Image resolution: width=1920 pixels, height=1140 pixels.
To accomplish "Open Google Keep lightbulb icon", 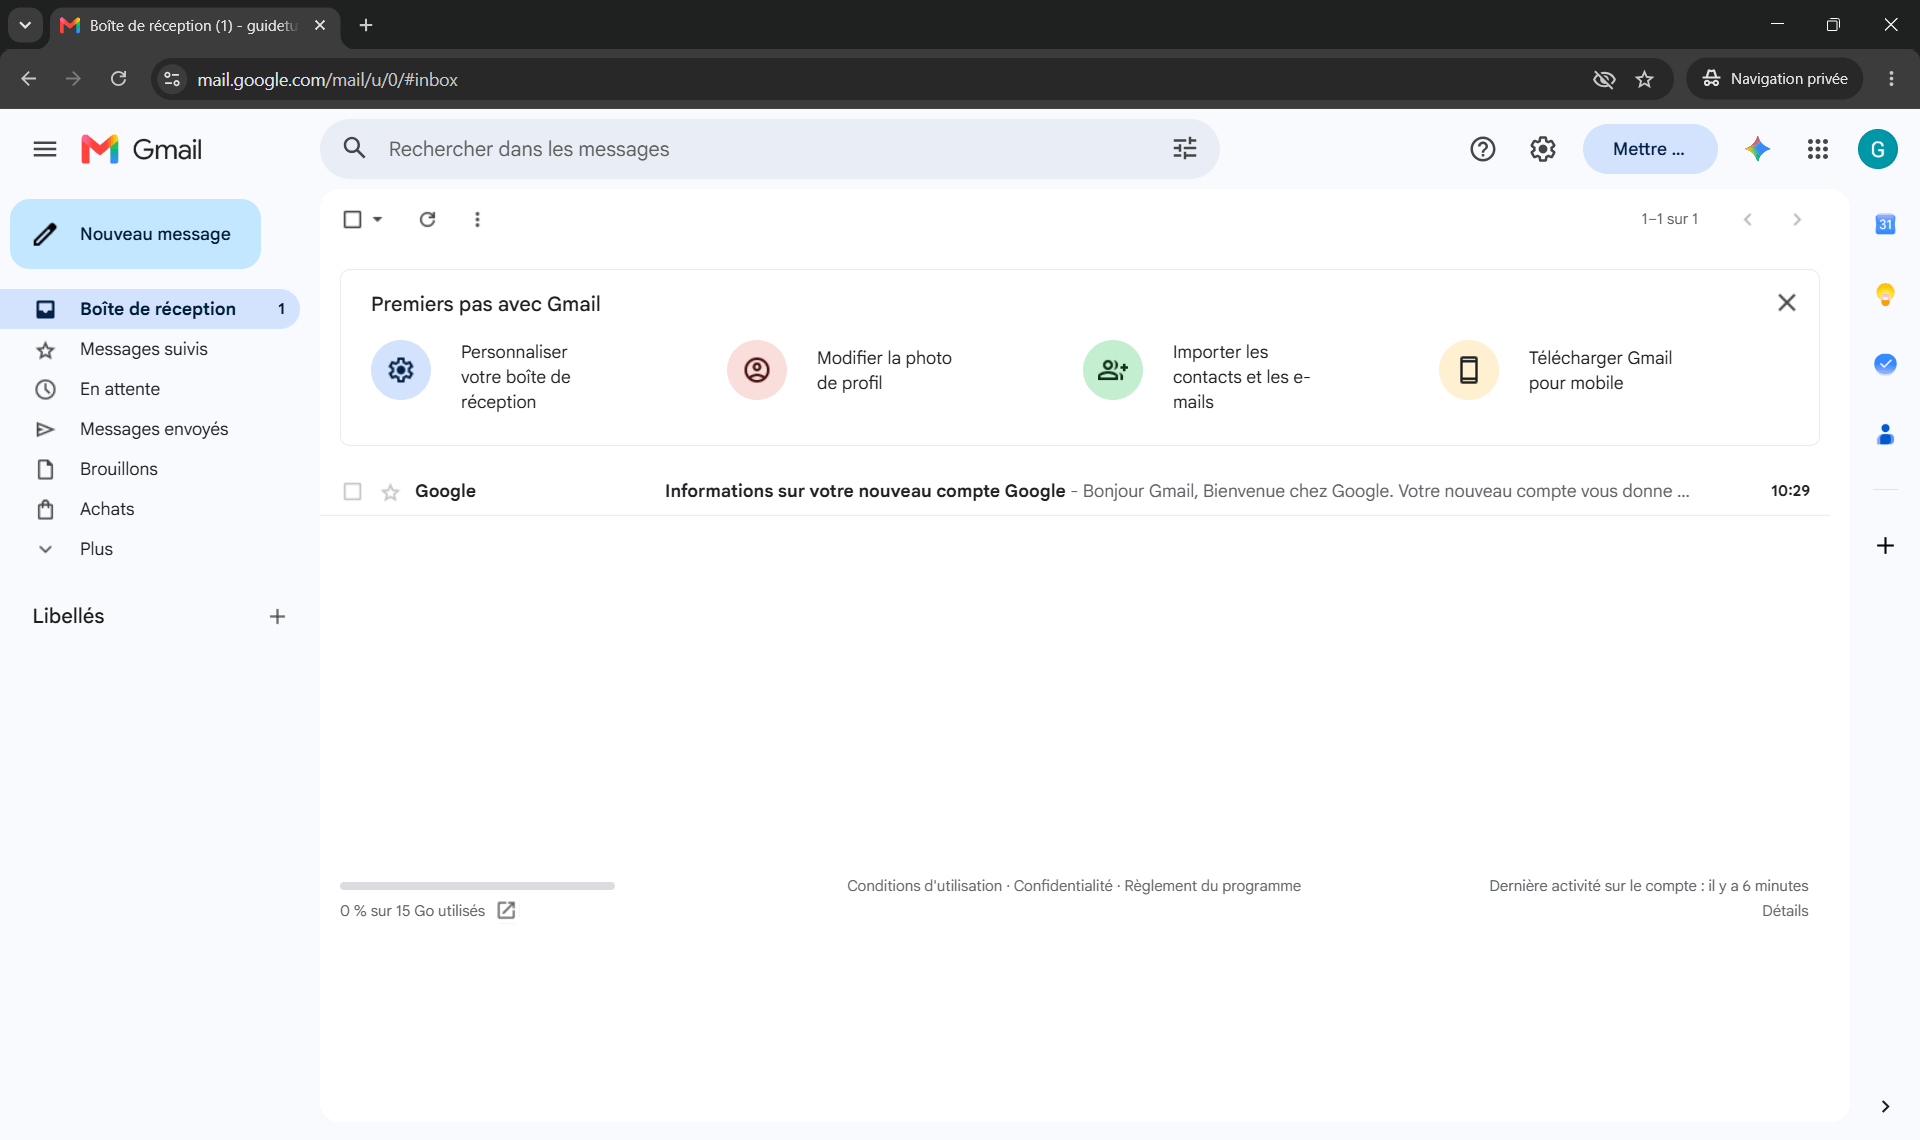I will (x=1885, y=294).
